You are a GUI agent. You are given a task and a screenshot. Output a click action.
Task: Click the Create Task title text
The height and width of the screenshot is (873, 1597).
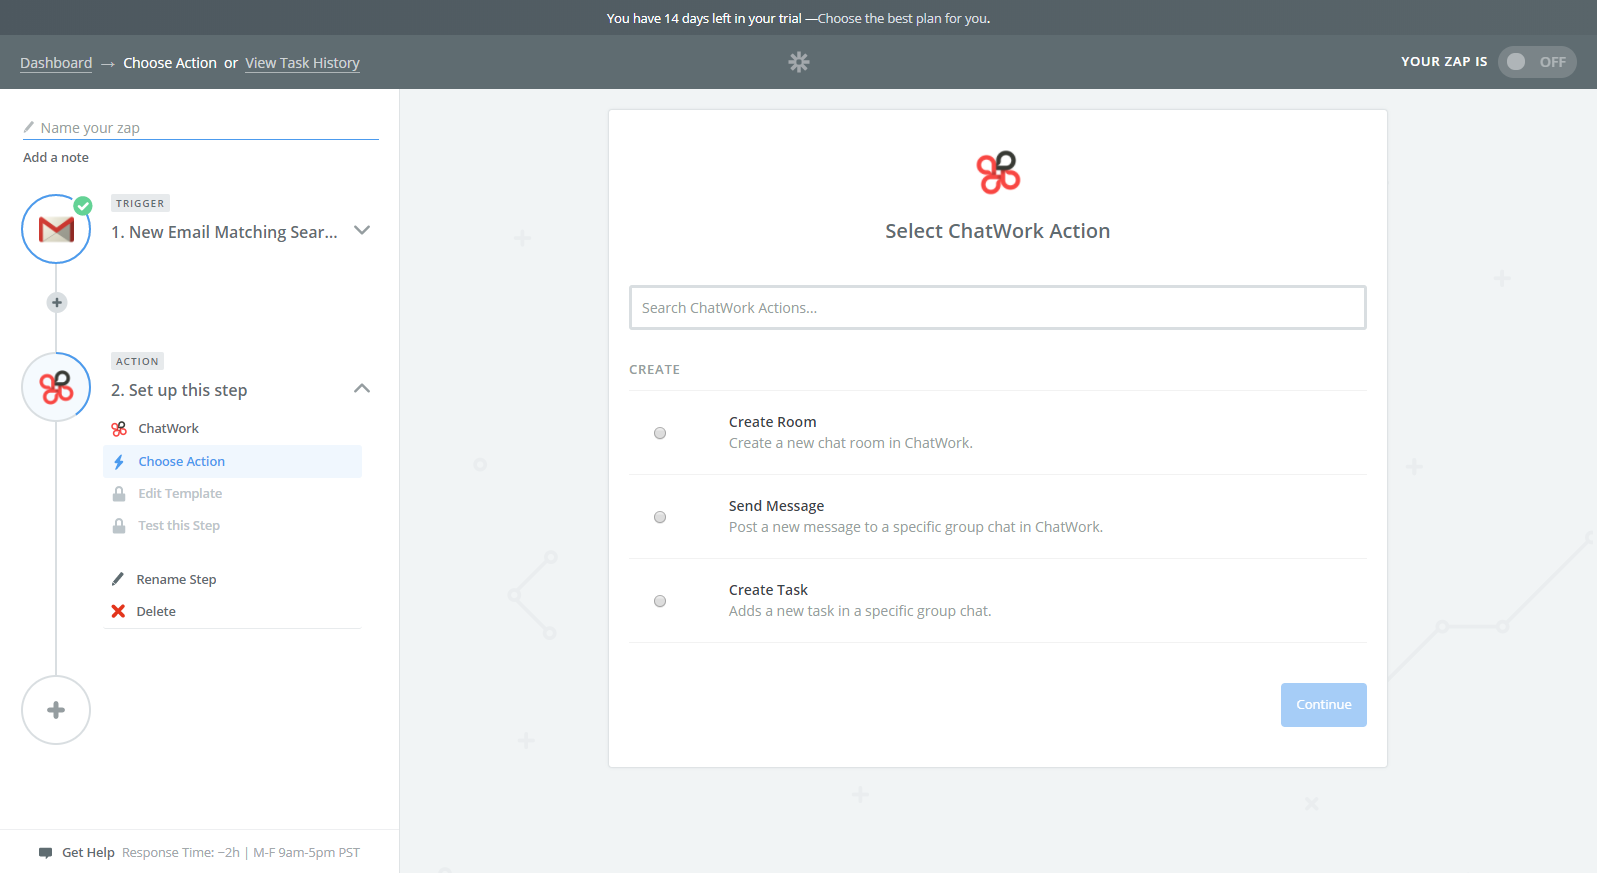tap(768, 590)
